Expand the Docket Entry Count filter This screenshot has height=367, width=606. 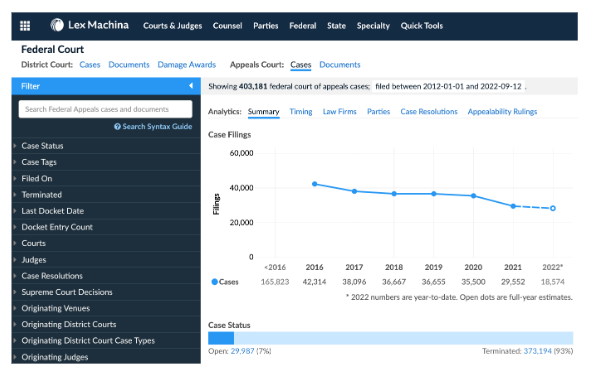coord(106,227)
